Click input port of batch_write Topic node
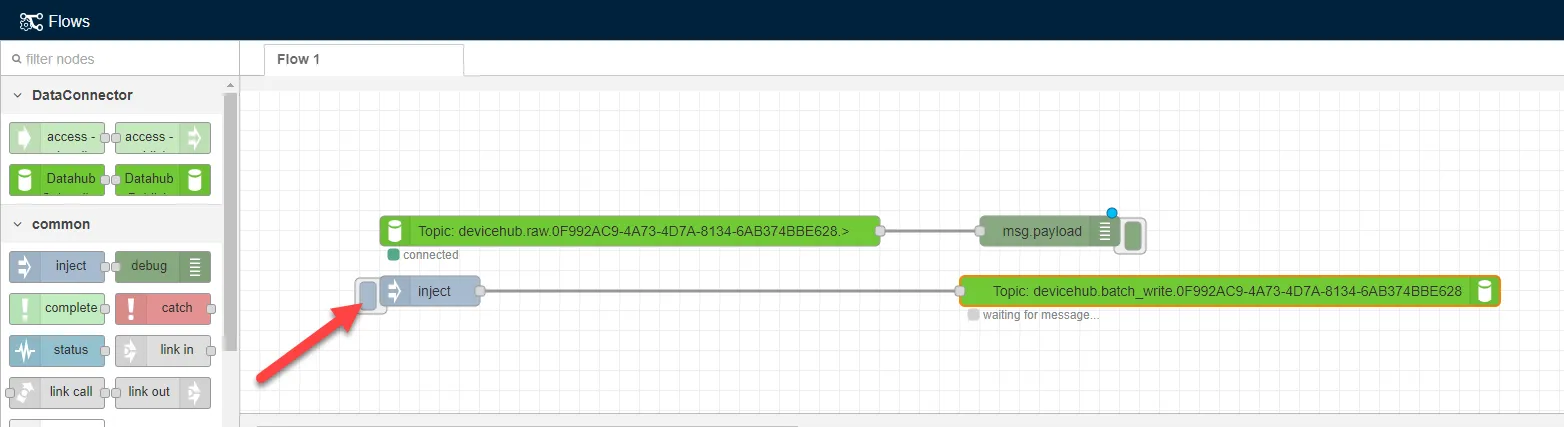The width and height of the screenshot is (1564, 427). pos(960,291)
